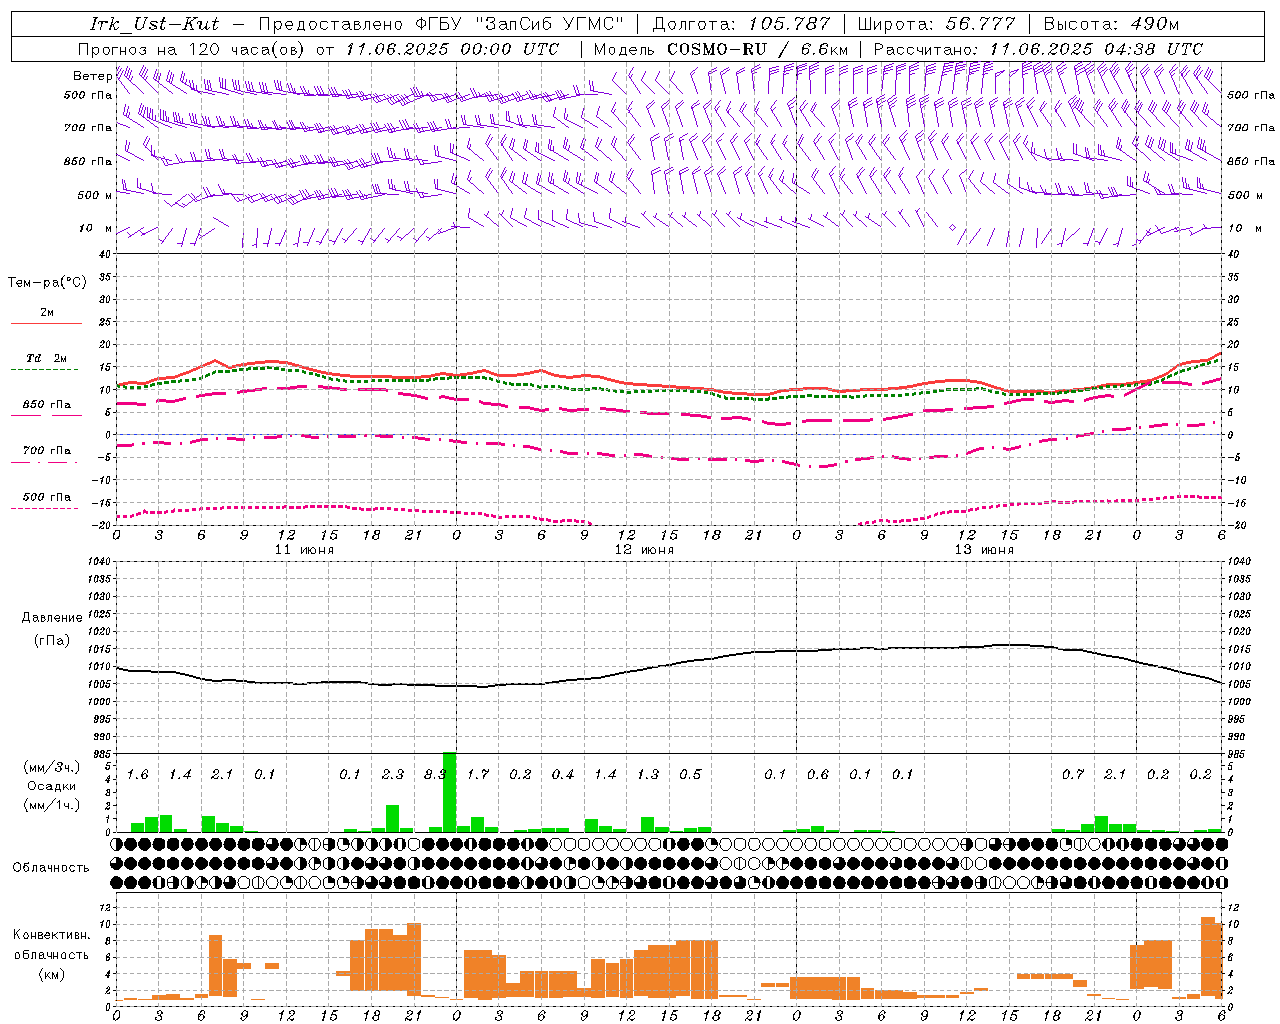Click the '11 июня' date label

pyautogui.click(x=304, y=550)
